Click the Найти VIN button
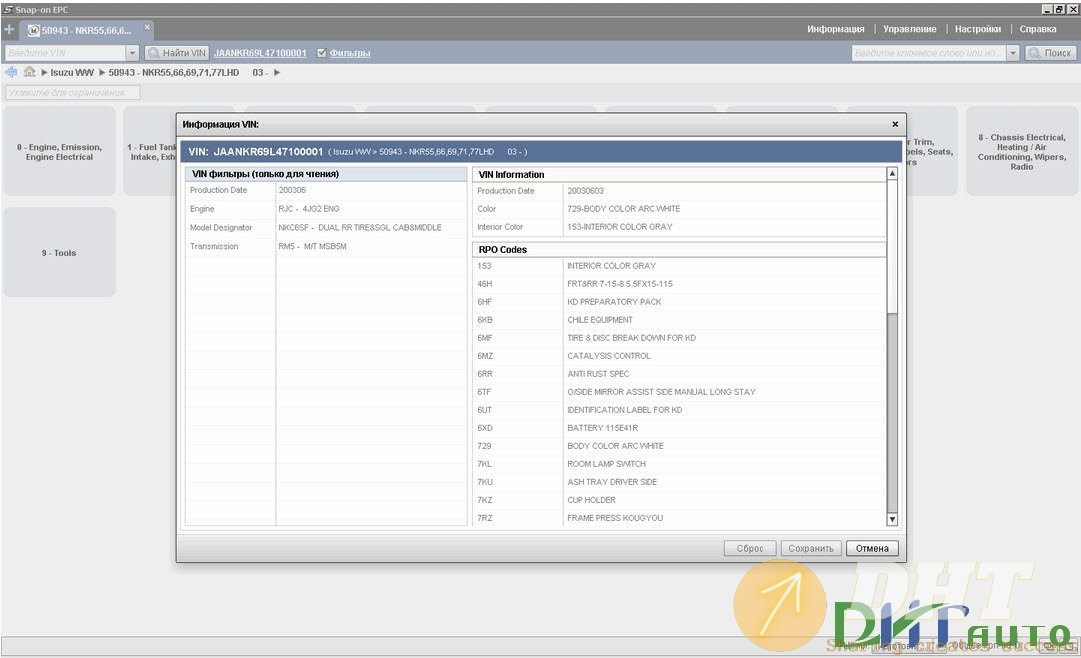1081x658 pixels. [x=176, y=53]
